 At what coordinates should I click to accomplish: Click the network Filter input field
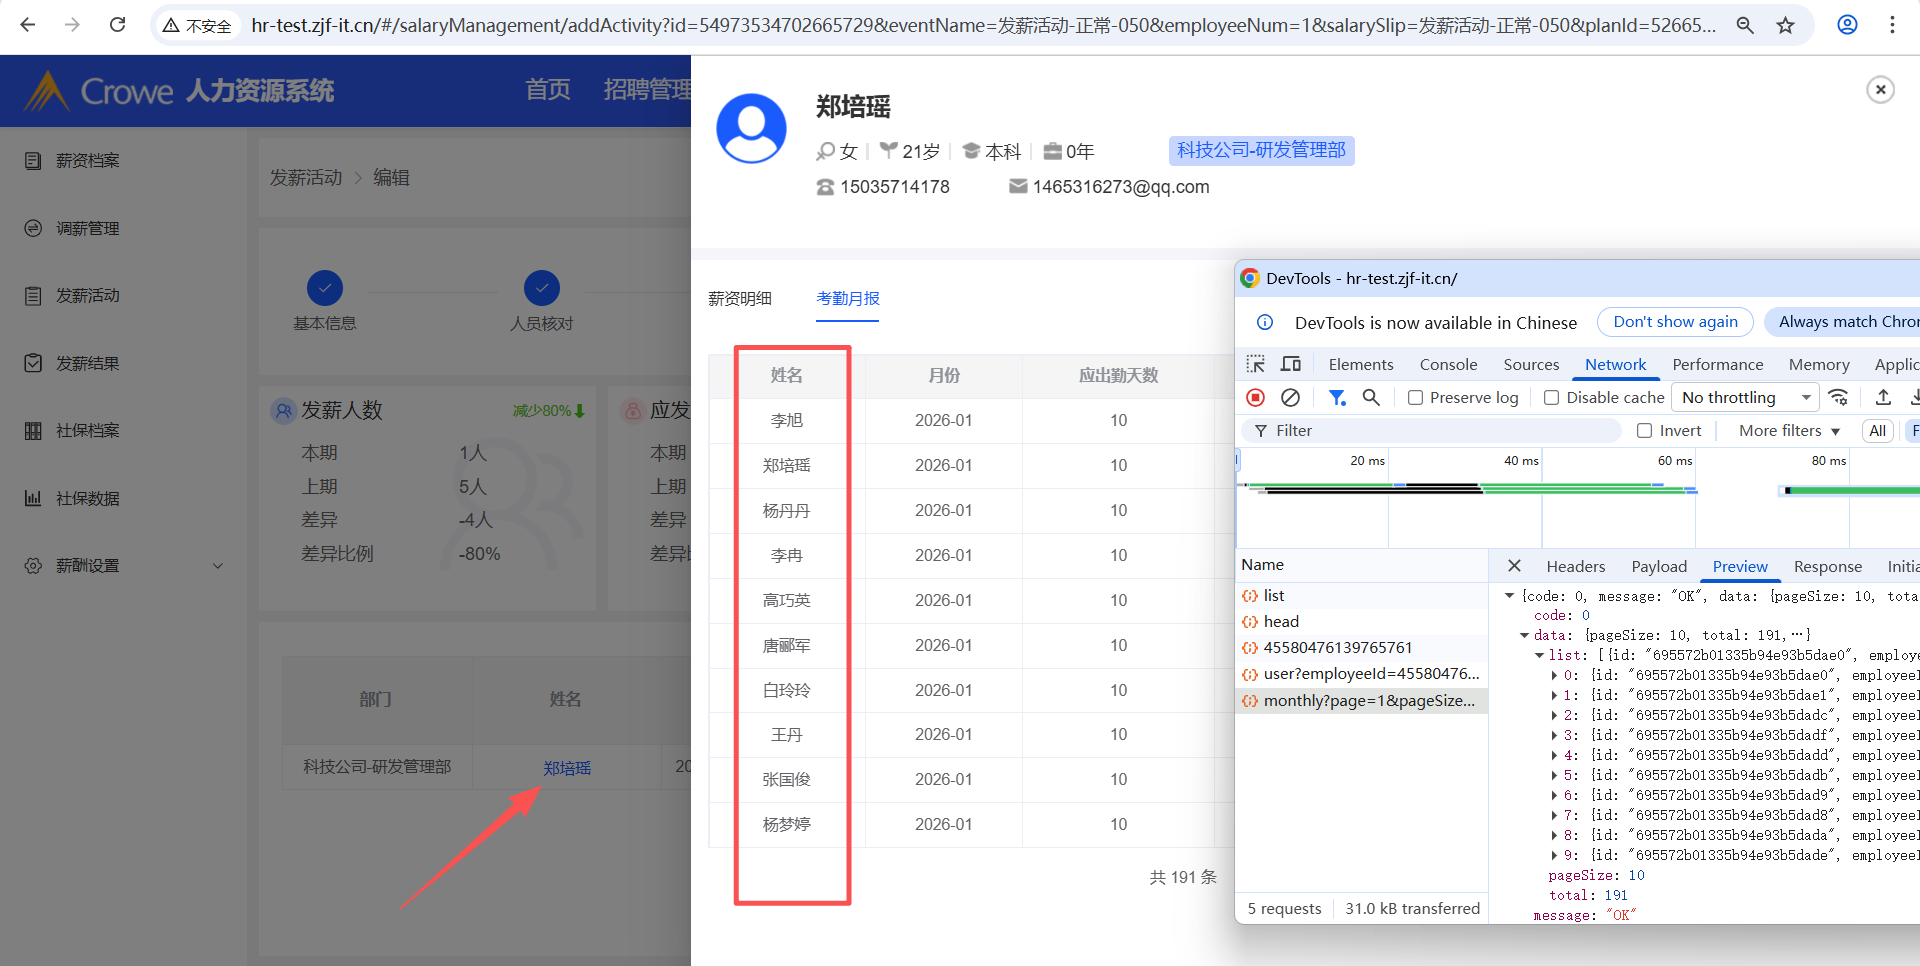click(x=1440, y=431)
